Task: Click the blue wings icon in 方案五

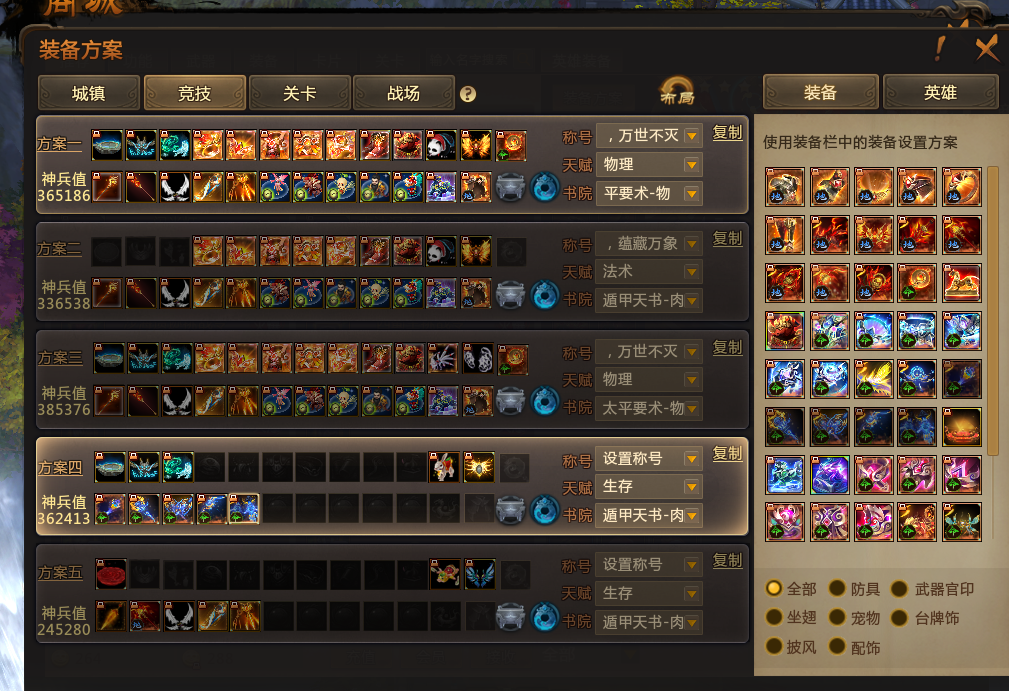Action: click(x=479, y=575)
